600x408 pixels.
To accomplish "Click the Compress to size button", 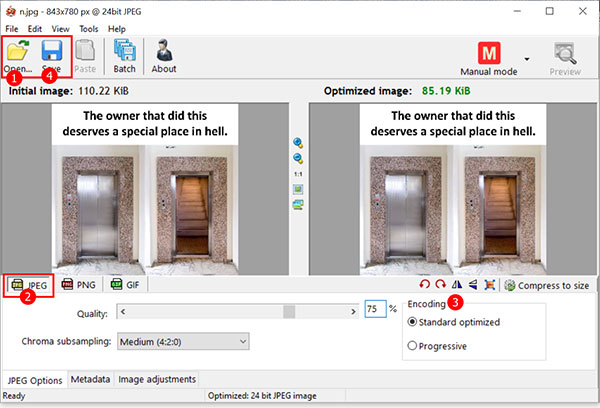I will pyautogui.click(x=546, y=285).
